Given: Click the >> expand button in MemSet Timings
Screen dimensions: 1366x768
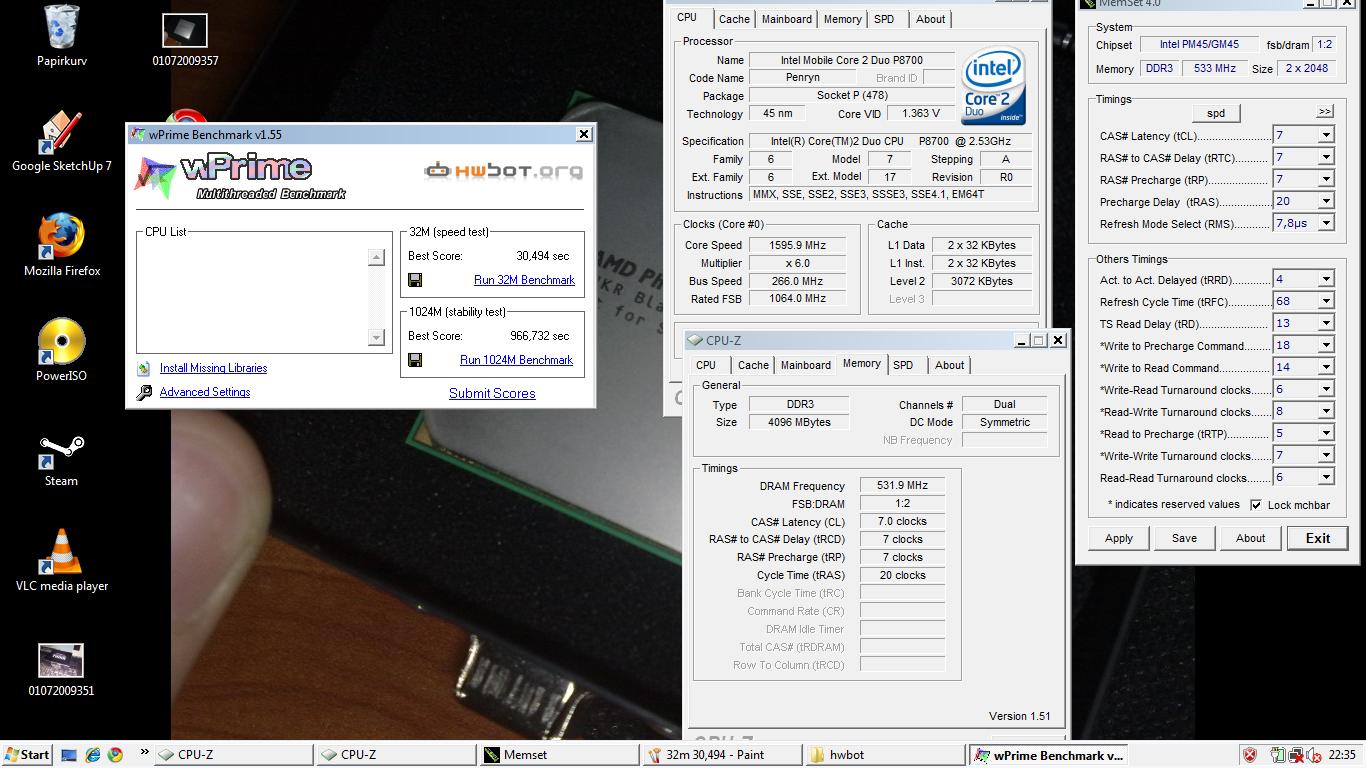Looking at the screenshot, I should [1325, 112].
